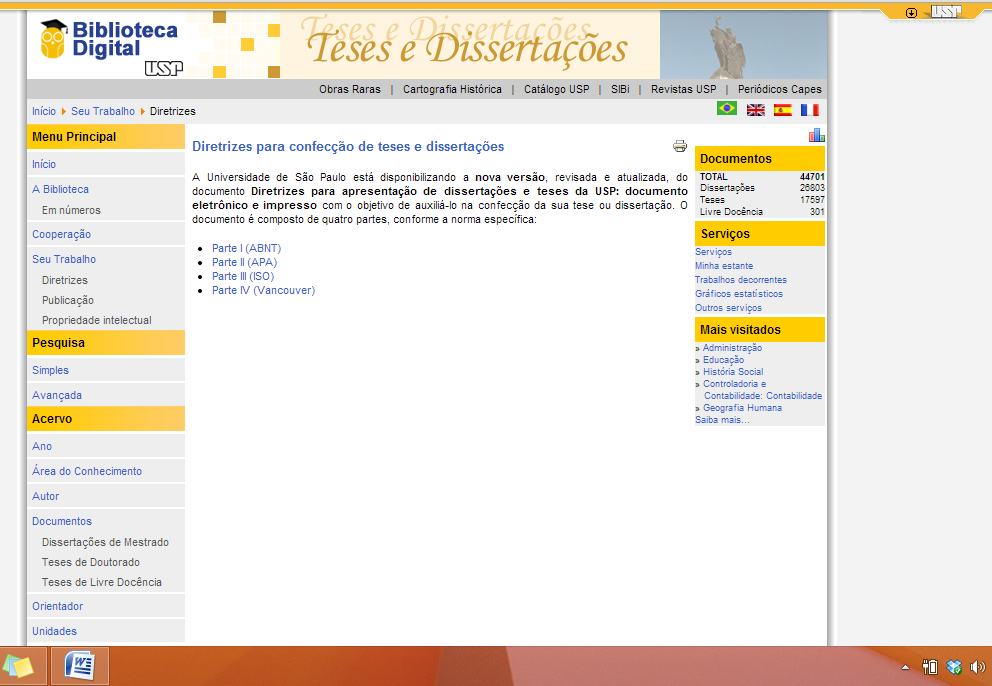The width and height of the screenshot is (992, 686).
Task: Open Educação in Mais visitados
Action: [x=723, y=359]
